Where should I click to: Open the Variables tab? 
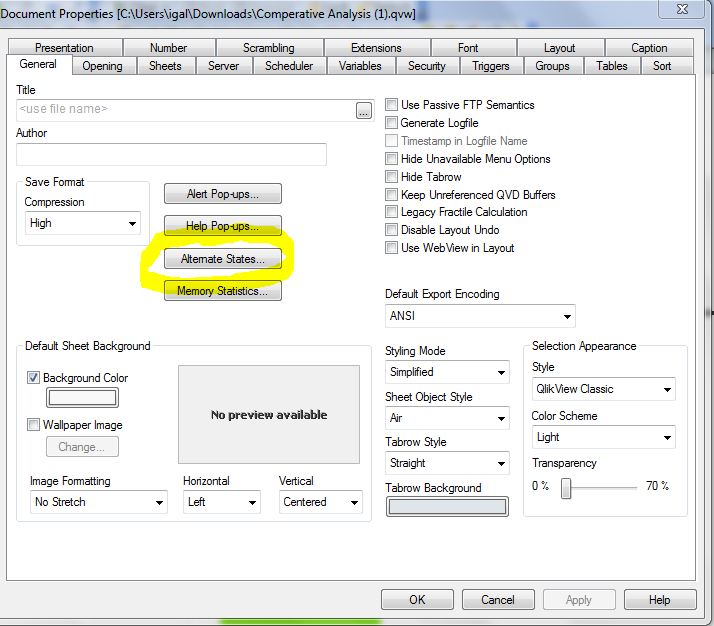pyautogui.click(x=360, y=66)
